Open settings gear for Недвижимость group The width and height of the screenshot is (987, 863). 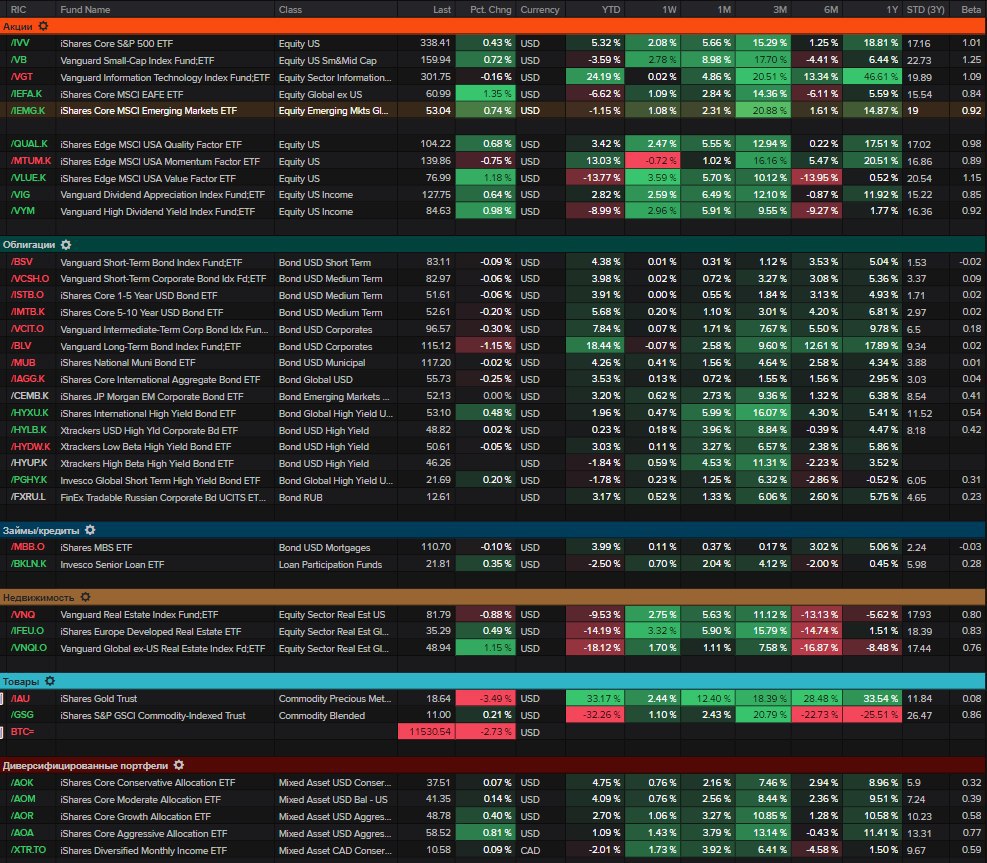click(86, 597)
